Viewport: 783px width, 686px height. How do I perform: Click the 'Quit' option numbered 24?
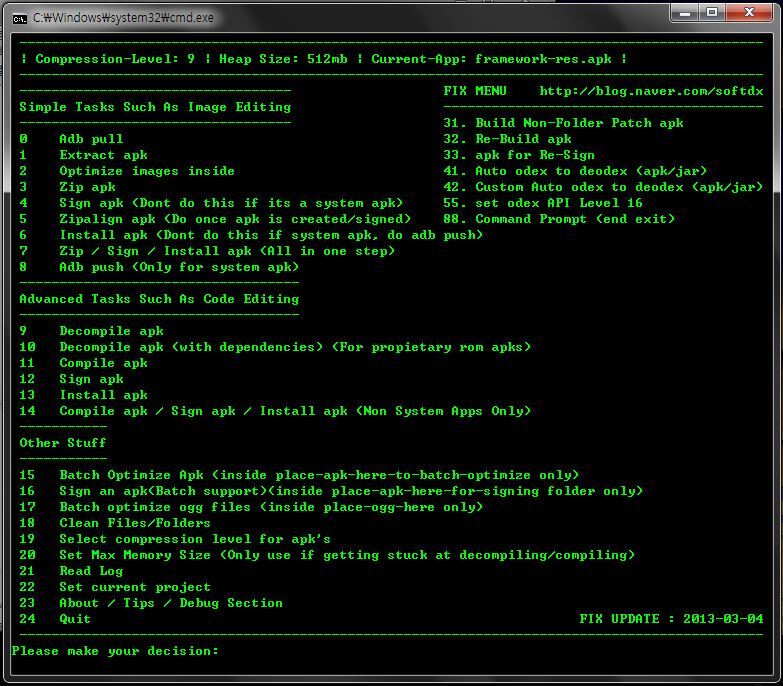tap(75, 619)
